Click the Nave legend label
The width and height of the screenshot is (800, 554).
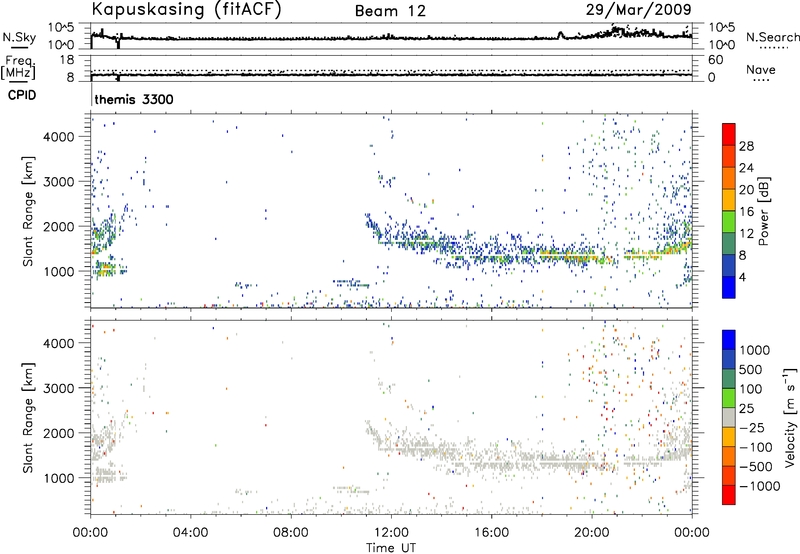[761, 70]
